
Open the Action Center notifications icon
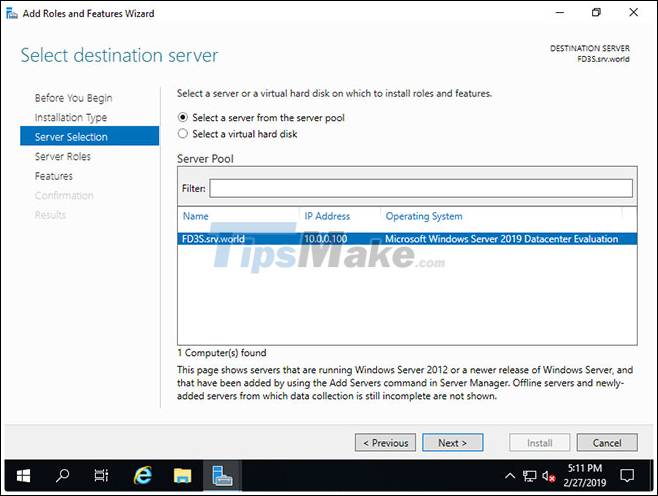(x=627, y=475)
